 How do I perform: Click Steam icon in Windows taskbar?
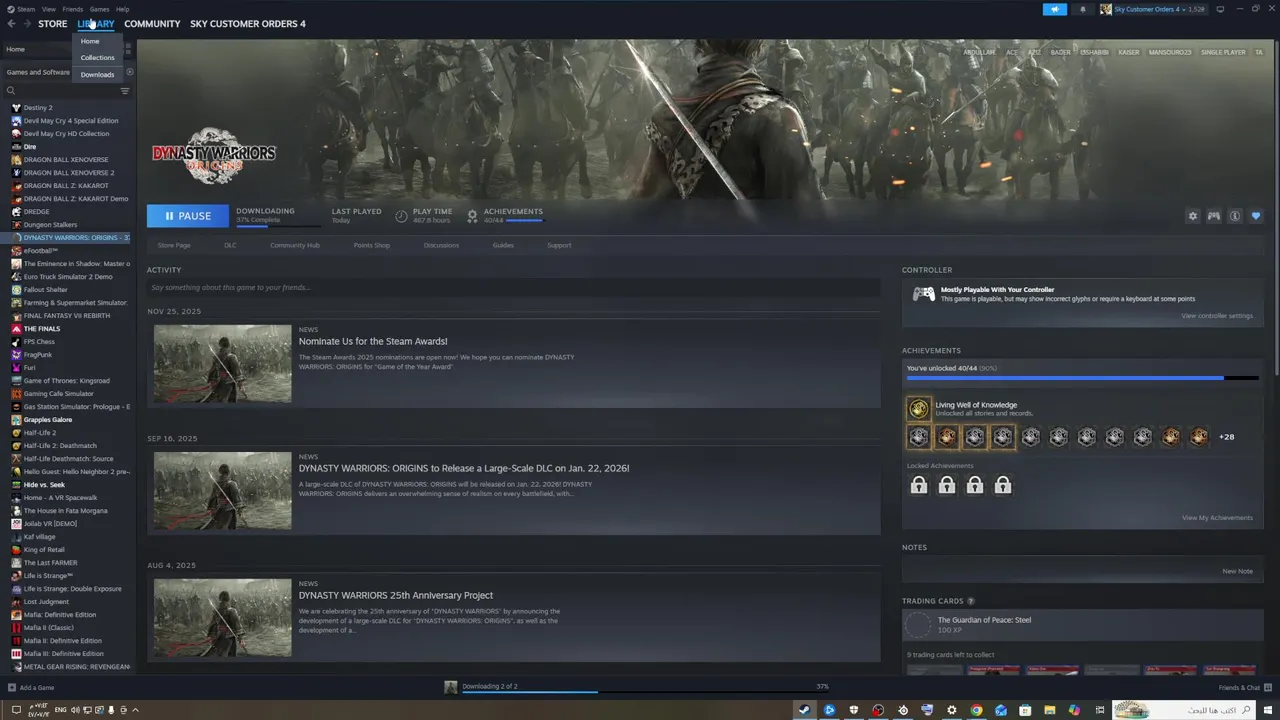803,710
